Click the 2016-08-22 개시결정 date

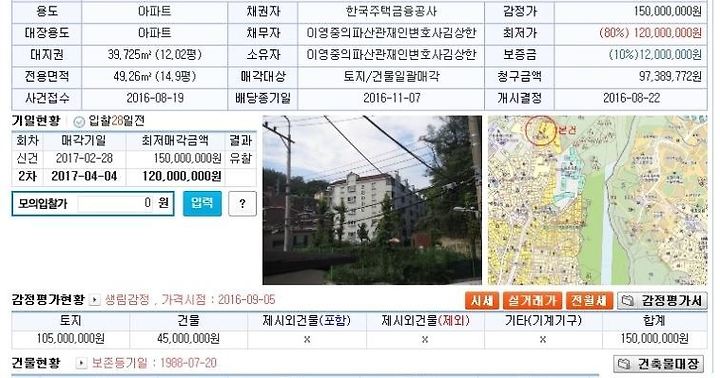pyautogui.click(x=631, y=98)
